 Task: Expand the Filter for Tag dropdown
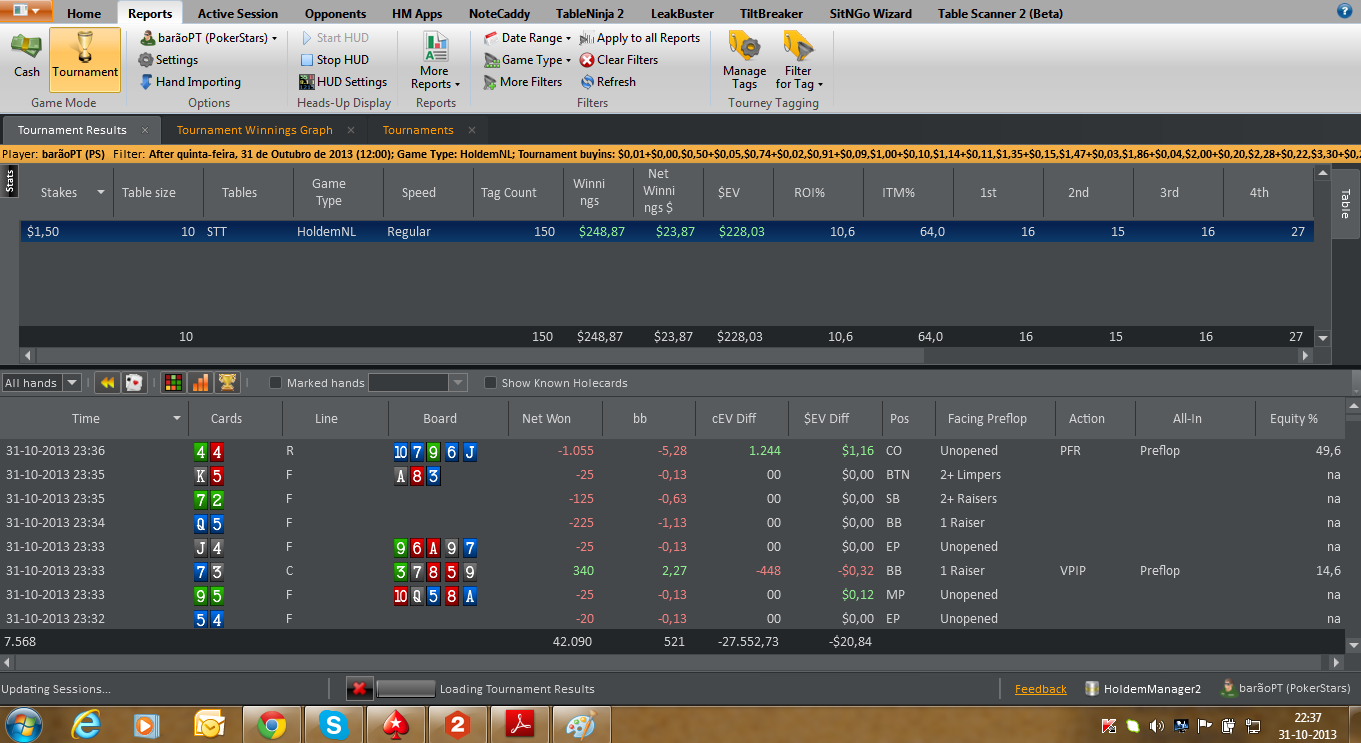pyautogui.click(x=799, y=60)
